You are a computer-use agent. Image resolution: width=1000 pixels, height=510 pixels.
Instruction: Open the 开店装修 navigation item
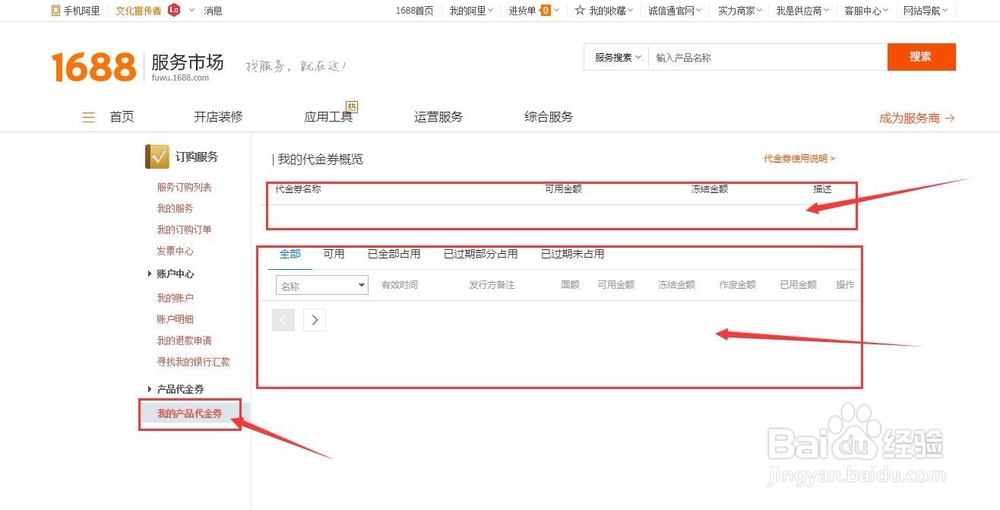click(x=218, y=117)
